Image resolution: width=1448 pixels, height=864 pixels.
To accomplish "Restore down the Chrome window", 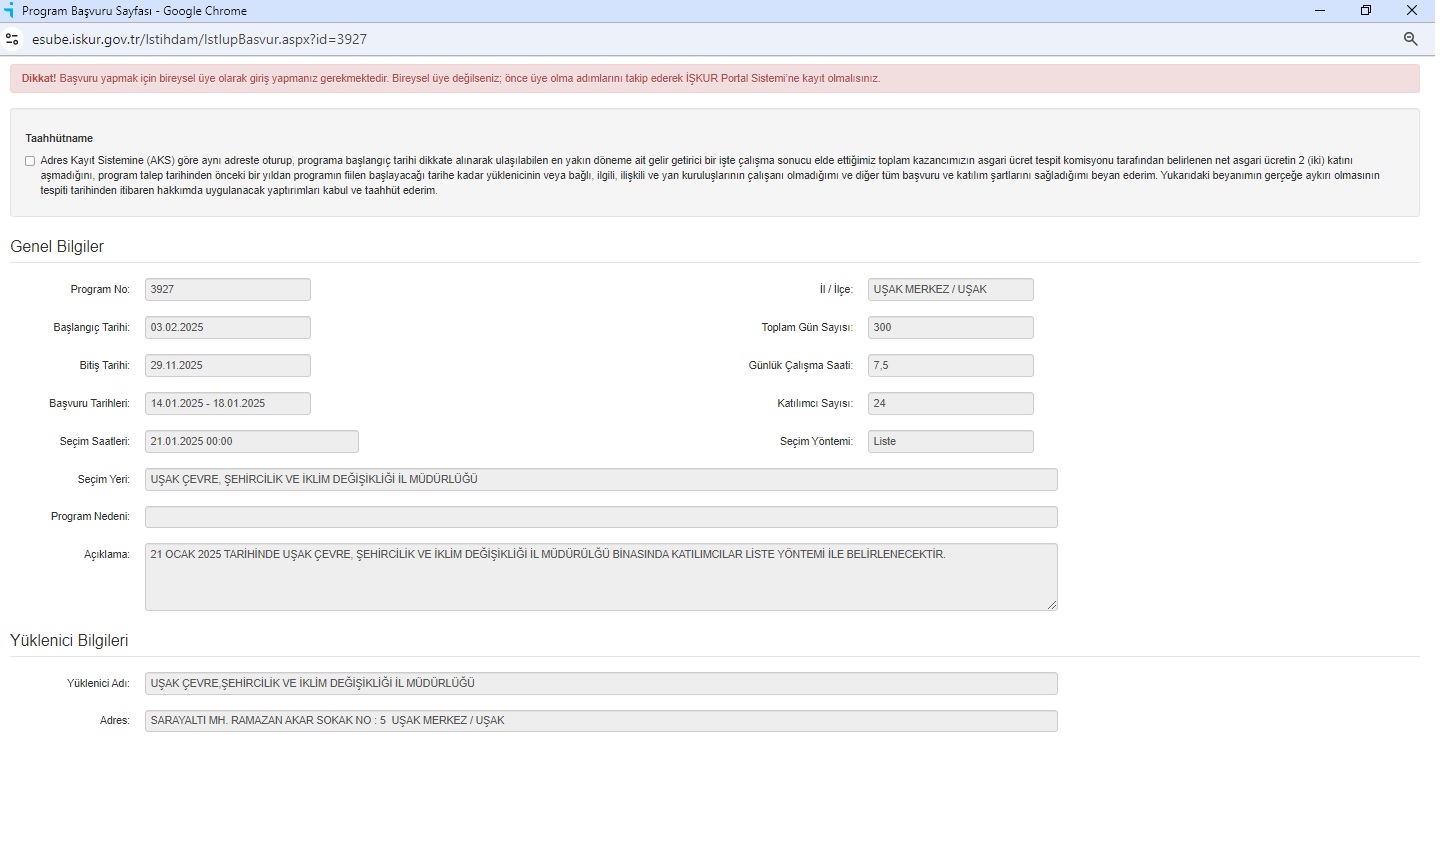I will pos(1366,11).
